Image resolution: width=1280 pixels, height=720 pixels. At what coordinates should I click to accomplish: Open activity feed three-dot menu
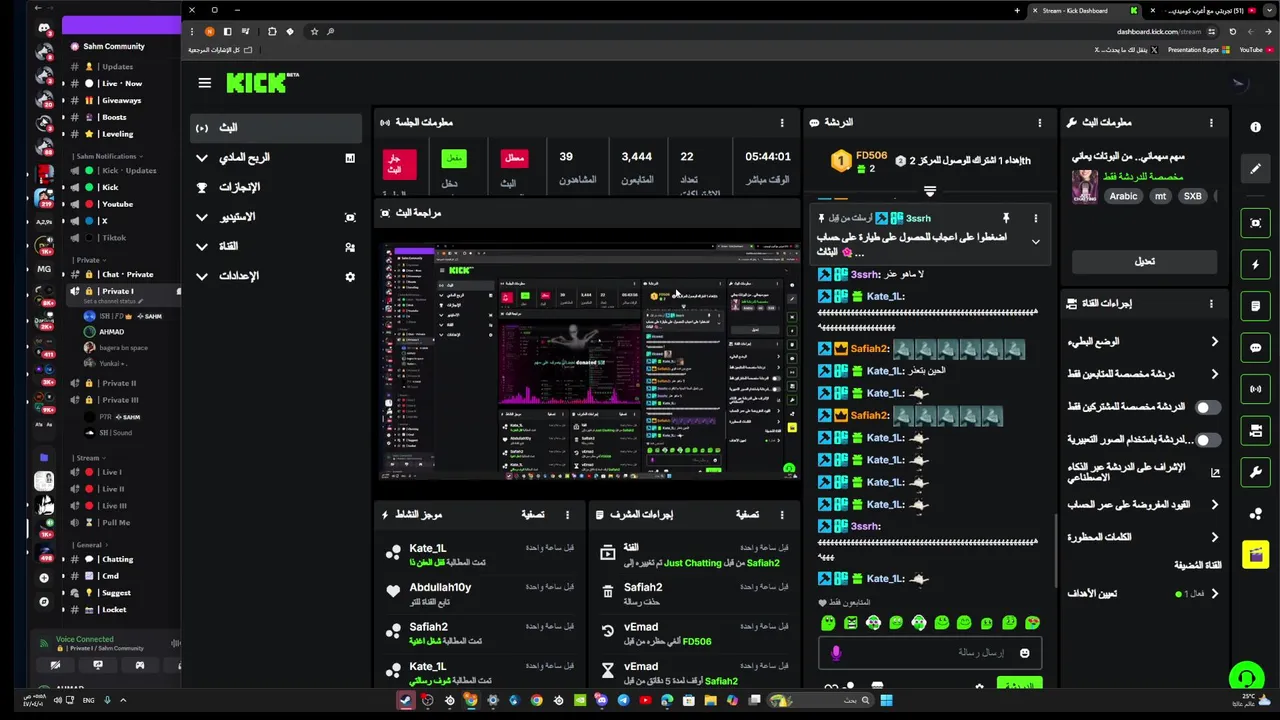[567, 514]
